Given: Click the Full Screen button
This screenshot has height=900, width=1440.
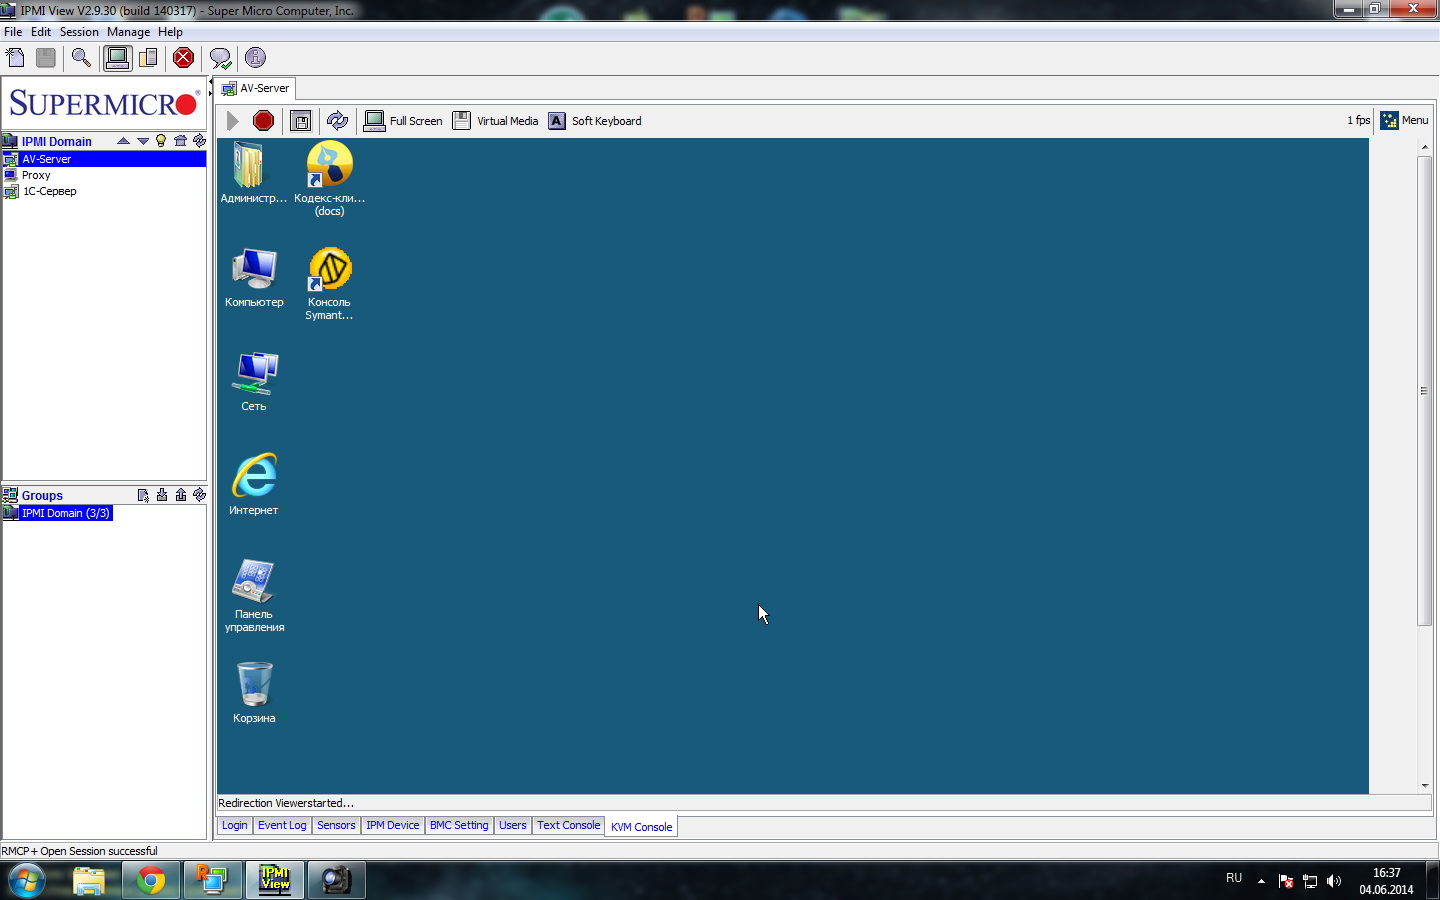Looking at the screenshot, I should (404, 121).
